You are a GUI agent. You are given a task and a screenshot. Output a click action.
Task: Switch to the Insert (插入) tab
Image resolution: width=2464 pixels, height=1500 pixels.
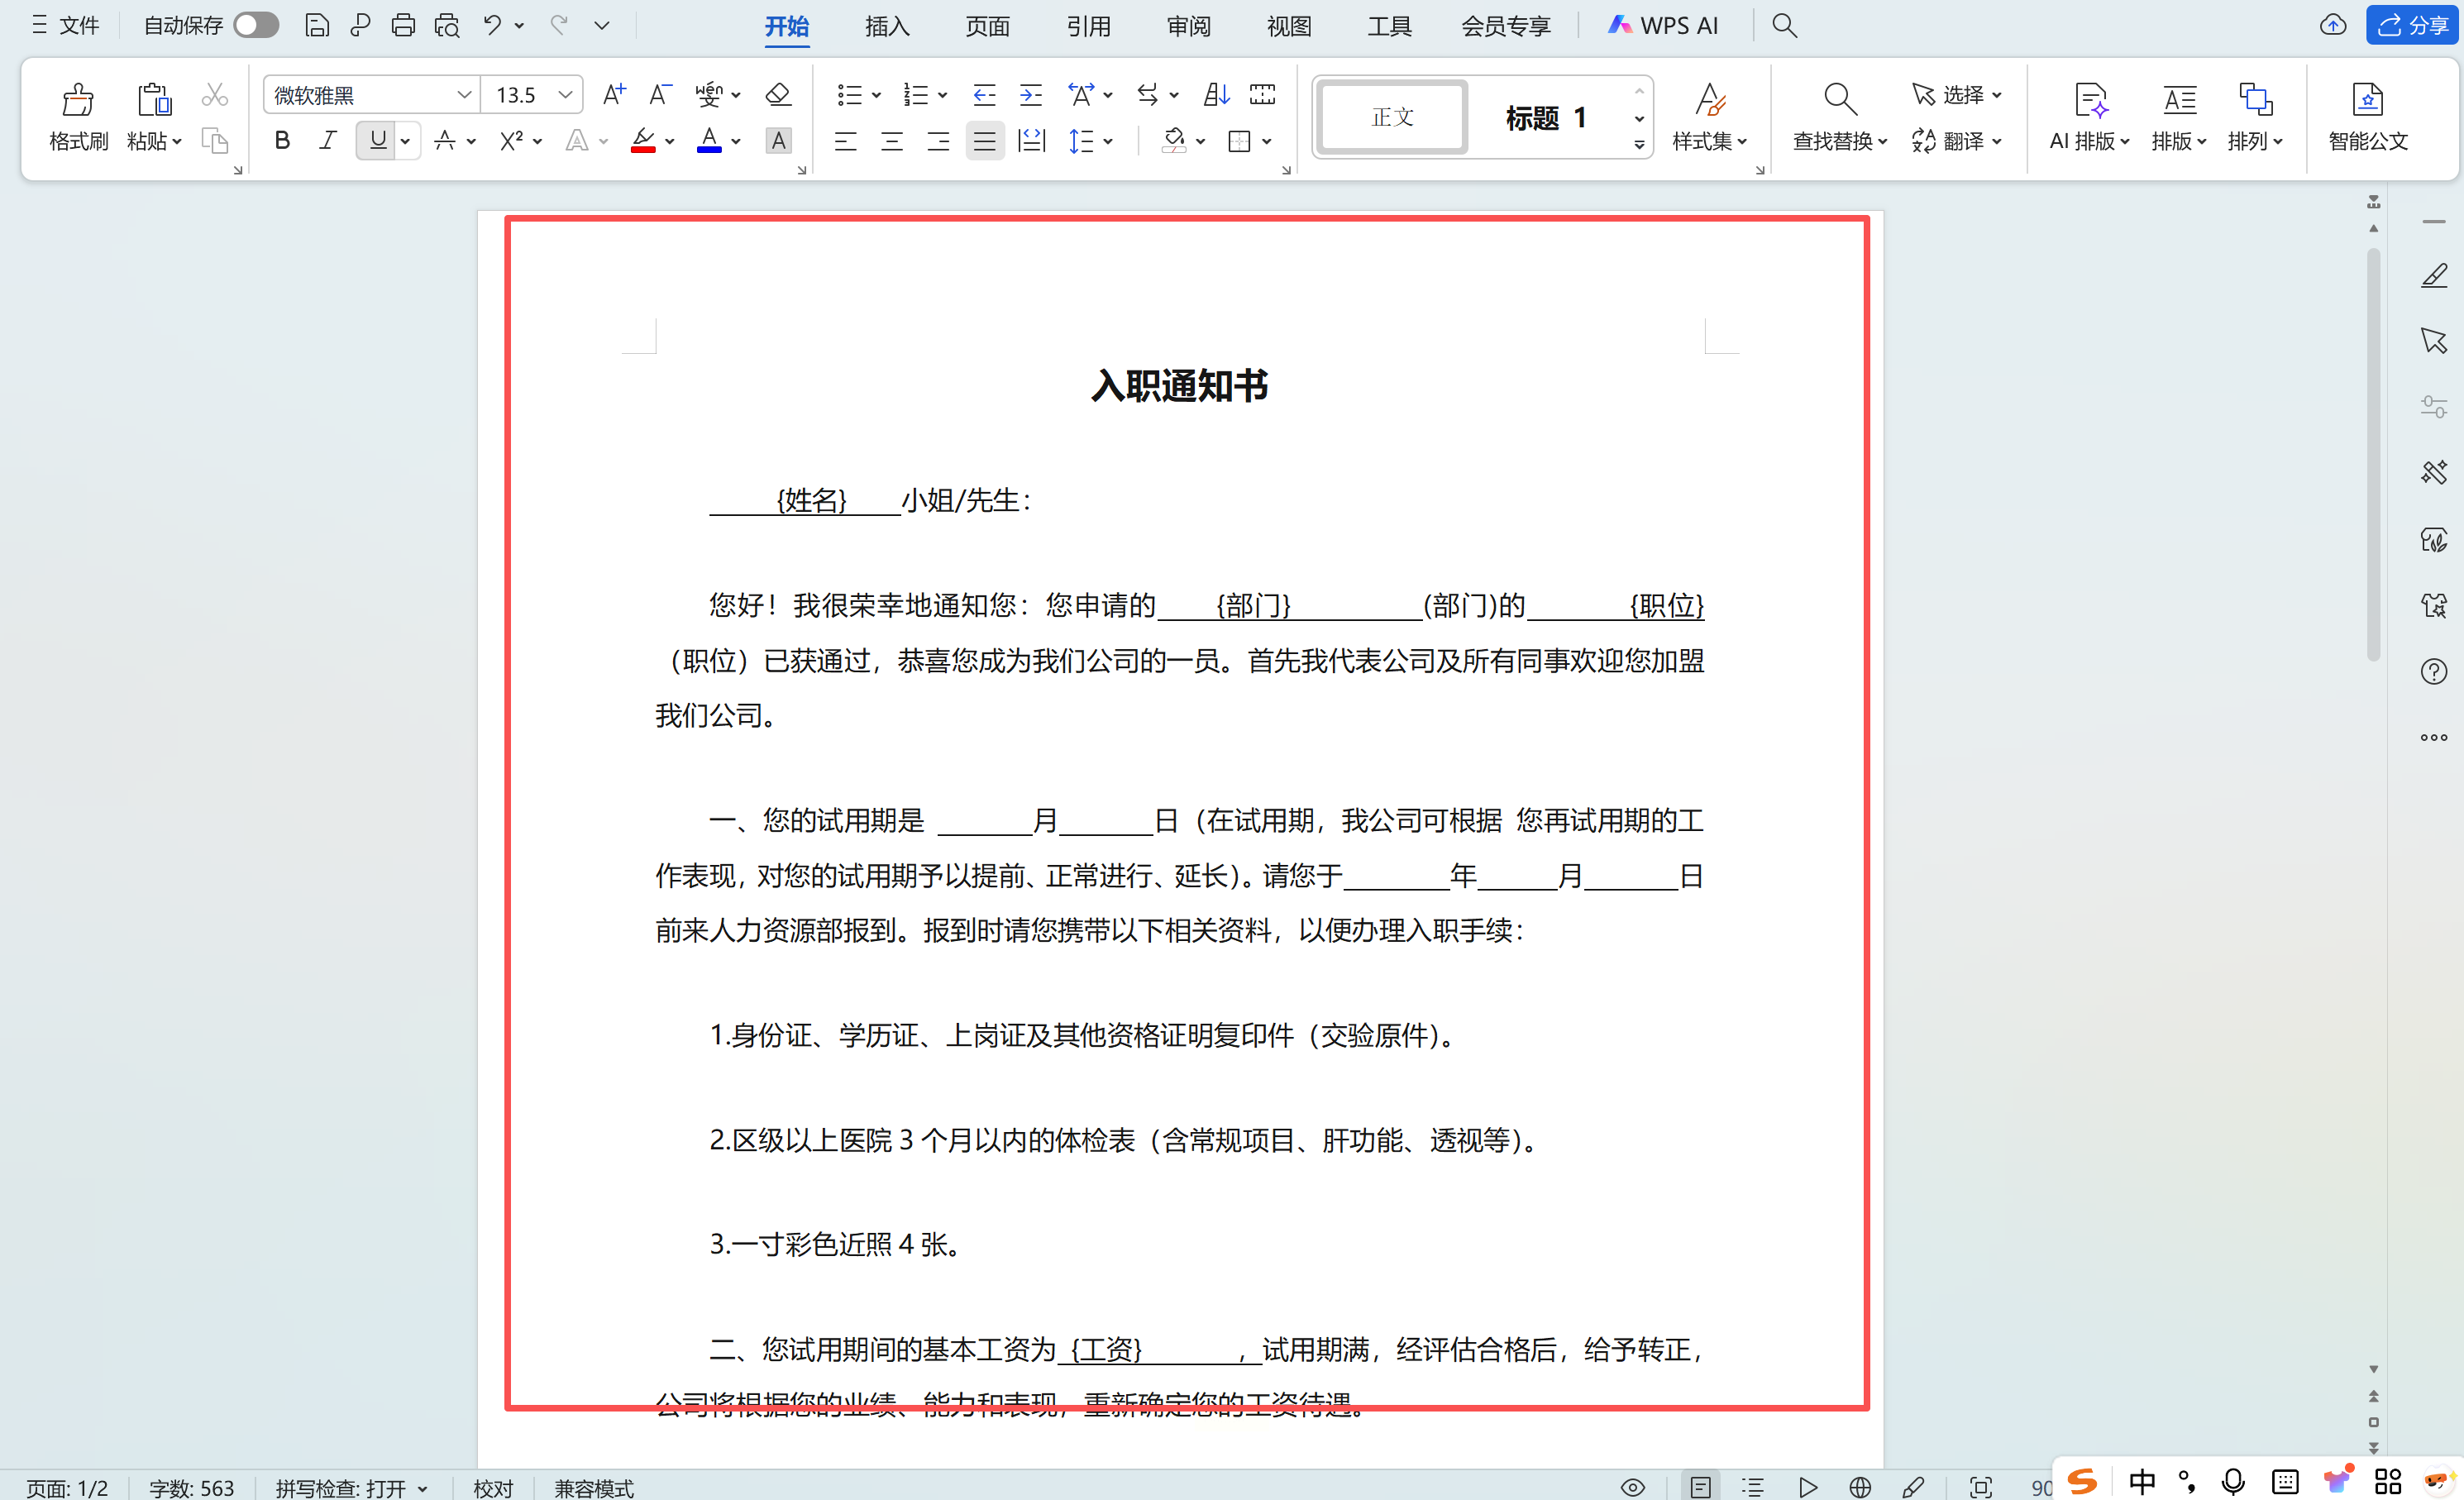tap(887, 26)
